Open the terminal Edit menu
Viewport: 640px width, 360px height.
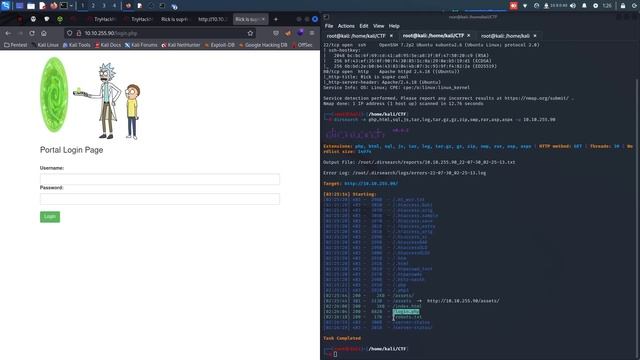(364, 26)
